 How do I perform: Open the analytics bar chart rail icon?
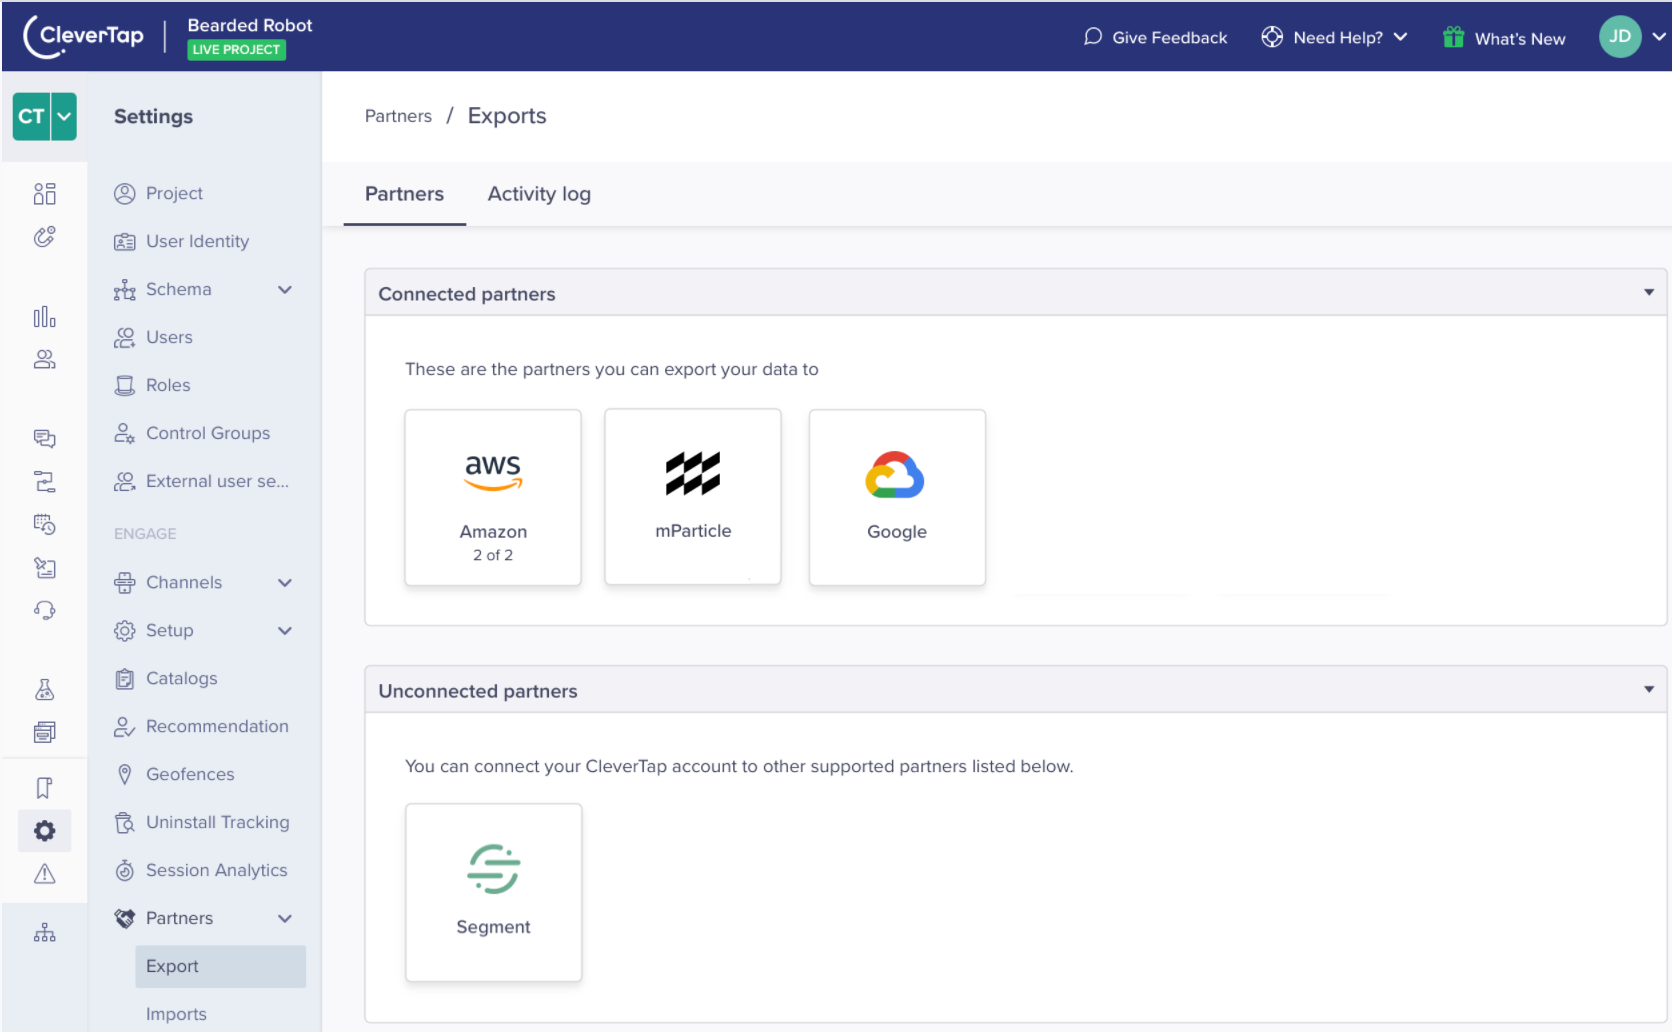(x=45, y=317)
